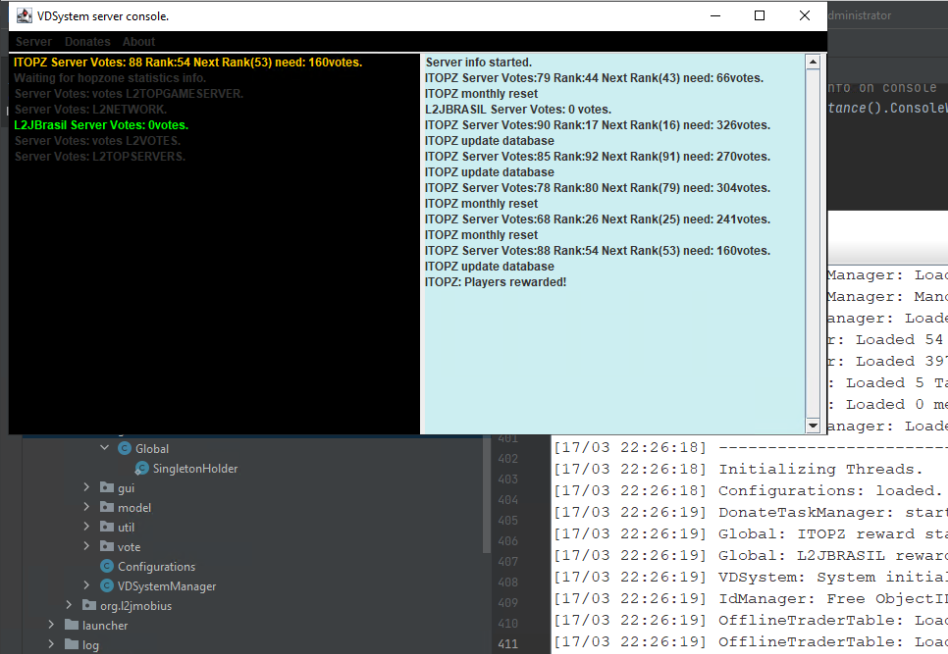This screenshot has height=654, width=948.
Task: Click 'DonateTaskManager' console output line
Action: [x=750, y=513]
